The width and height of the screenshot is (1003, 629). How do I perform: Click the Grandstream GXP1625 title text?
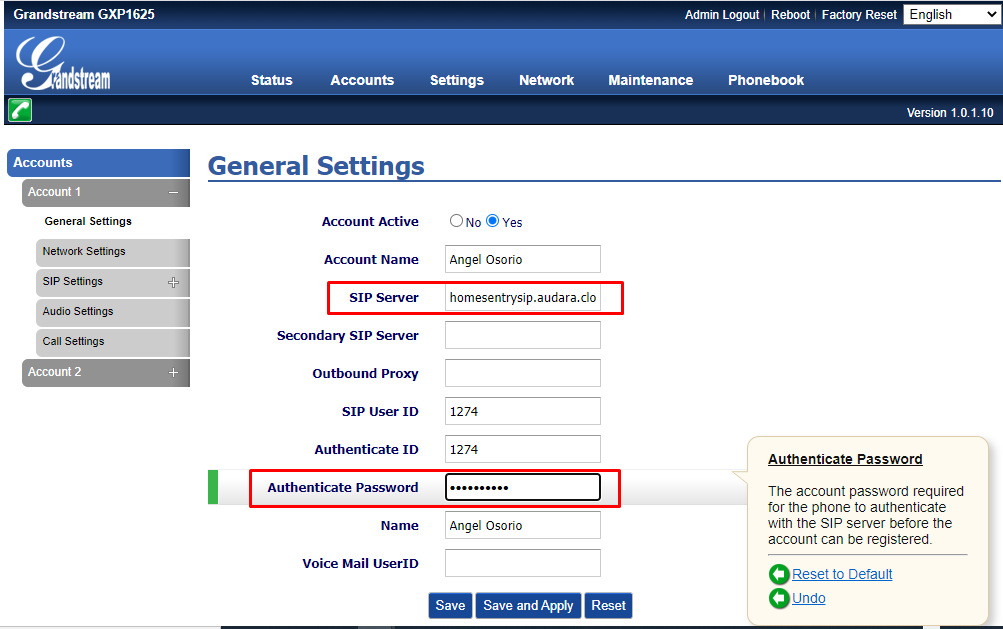click(x=84, y=14)
